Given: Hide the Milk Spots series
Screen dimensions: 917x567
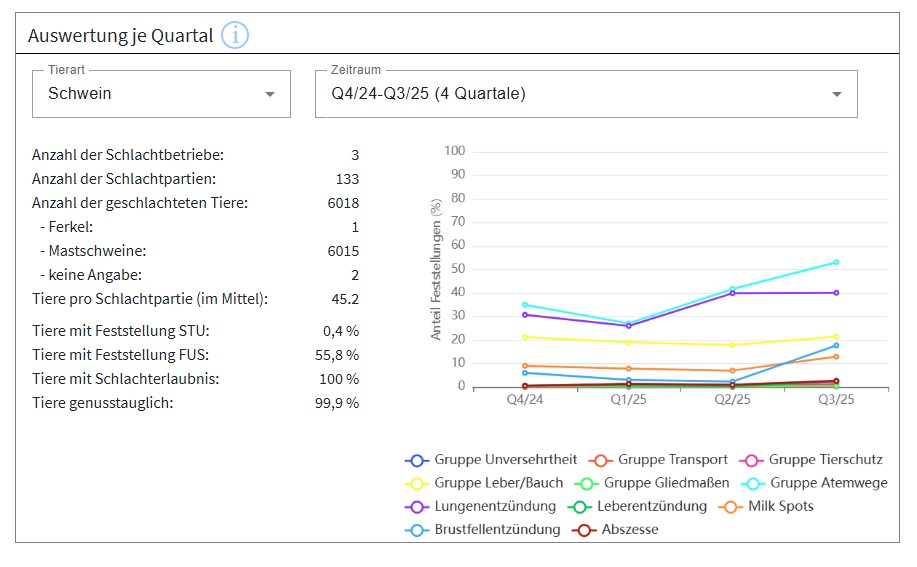Looking at the screenshot, I should tap(731, 506).
